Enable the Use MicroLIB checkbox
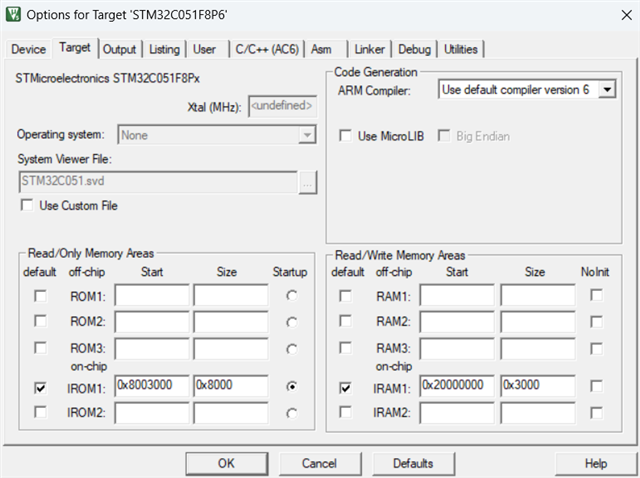 (346, 135)
